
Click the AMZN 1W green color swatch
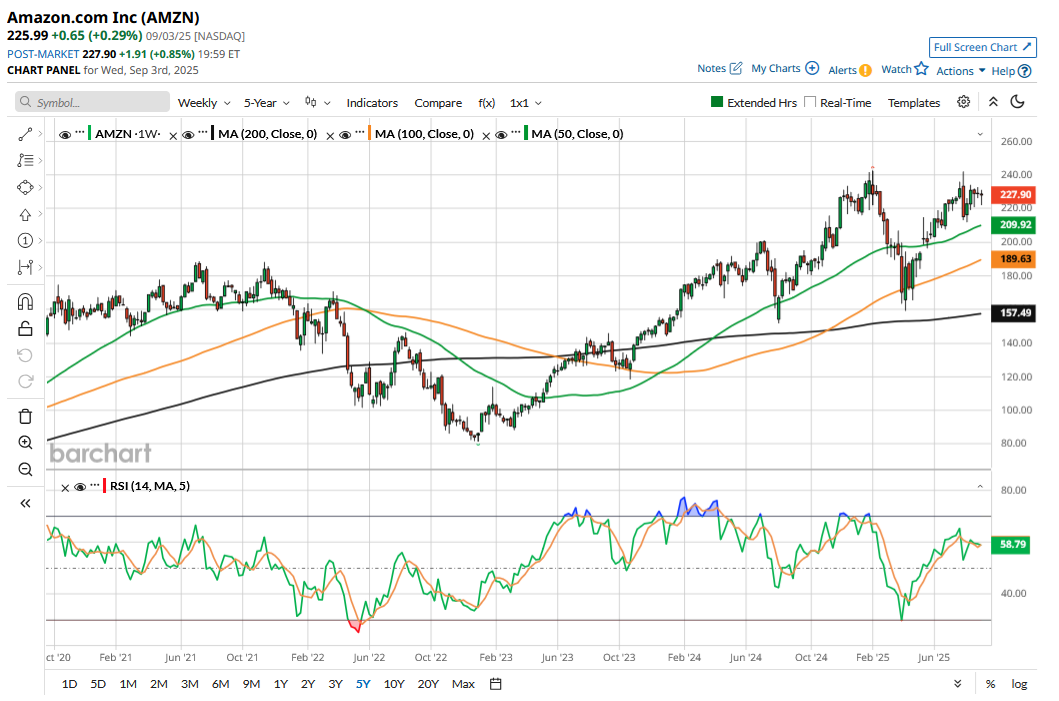click(90, 133)
